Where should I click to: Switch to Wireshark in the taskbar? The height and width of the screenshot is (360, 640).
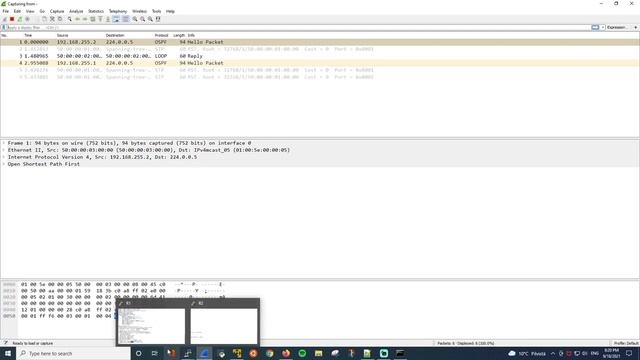[204, 353]
